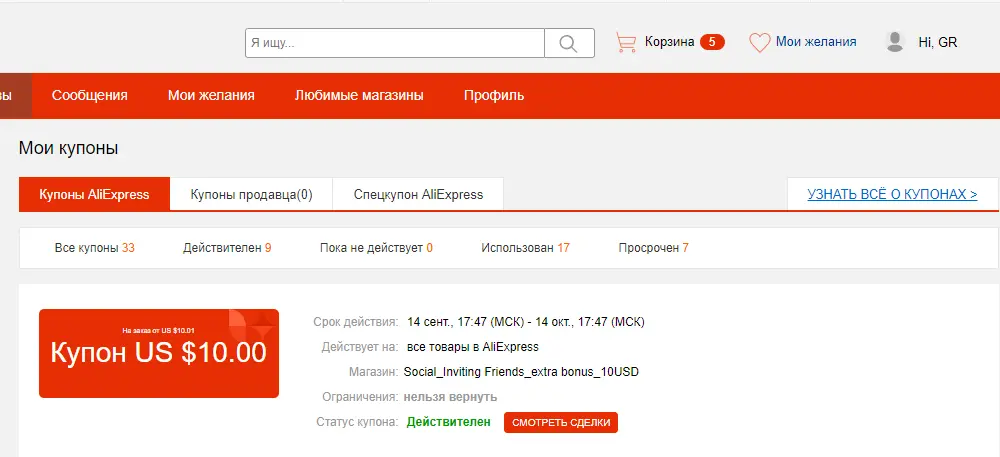This screenshot has height=457, width=1000.
Task: Click the 'СМОТРЕТЬ СДЕЛКИ' button
Action: point(561,423)
